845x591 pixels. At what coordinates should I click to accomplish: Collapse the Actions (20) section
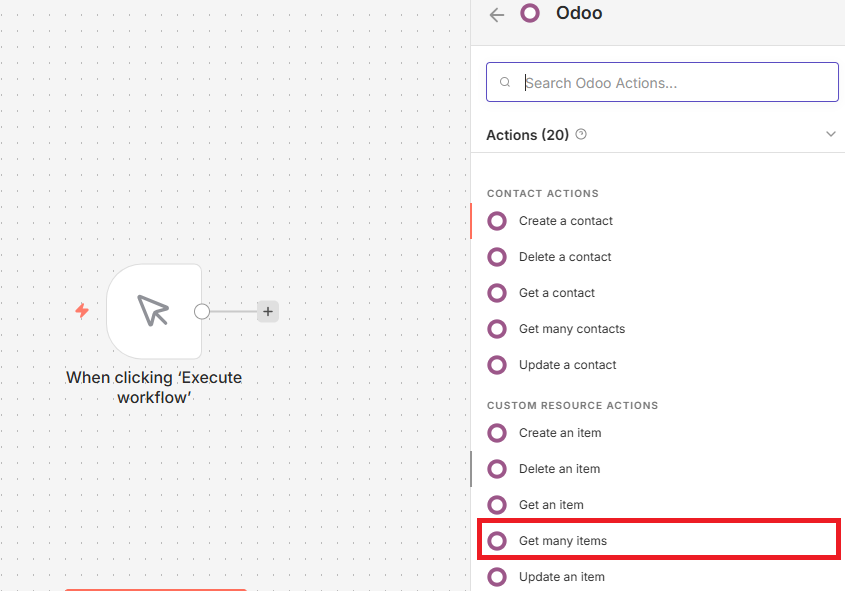[x=831, y=133]
